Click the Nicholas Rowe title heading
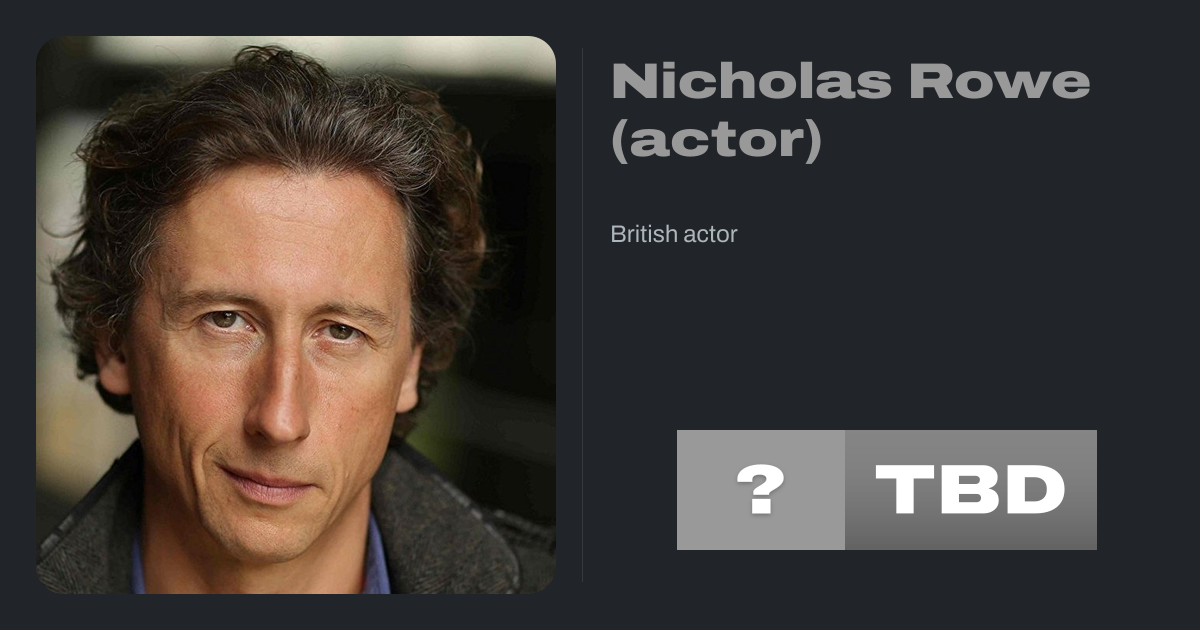 click(x=851, y=111)
